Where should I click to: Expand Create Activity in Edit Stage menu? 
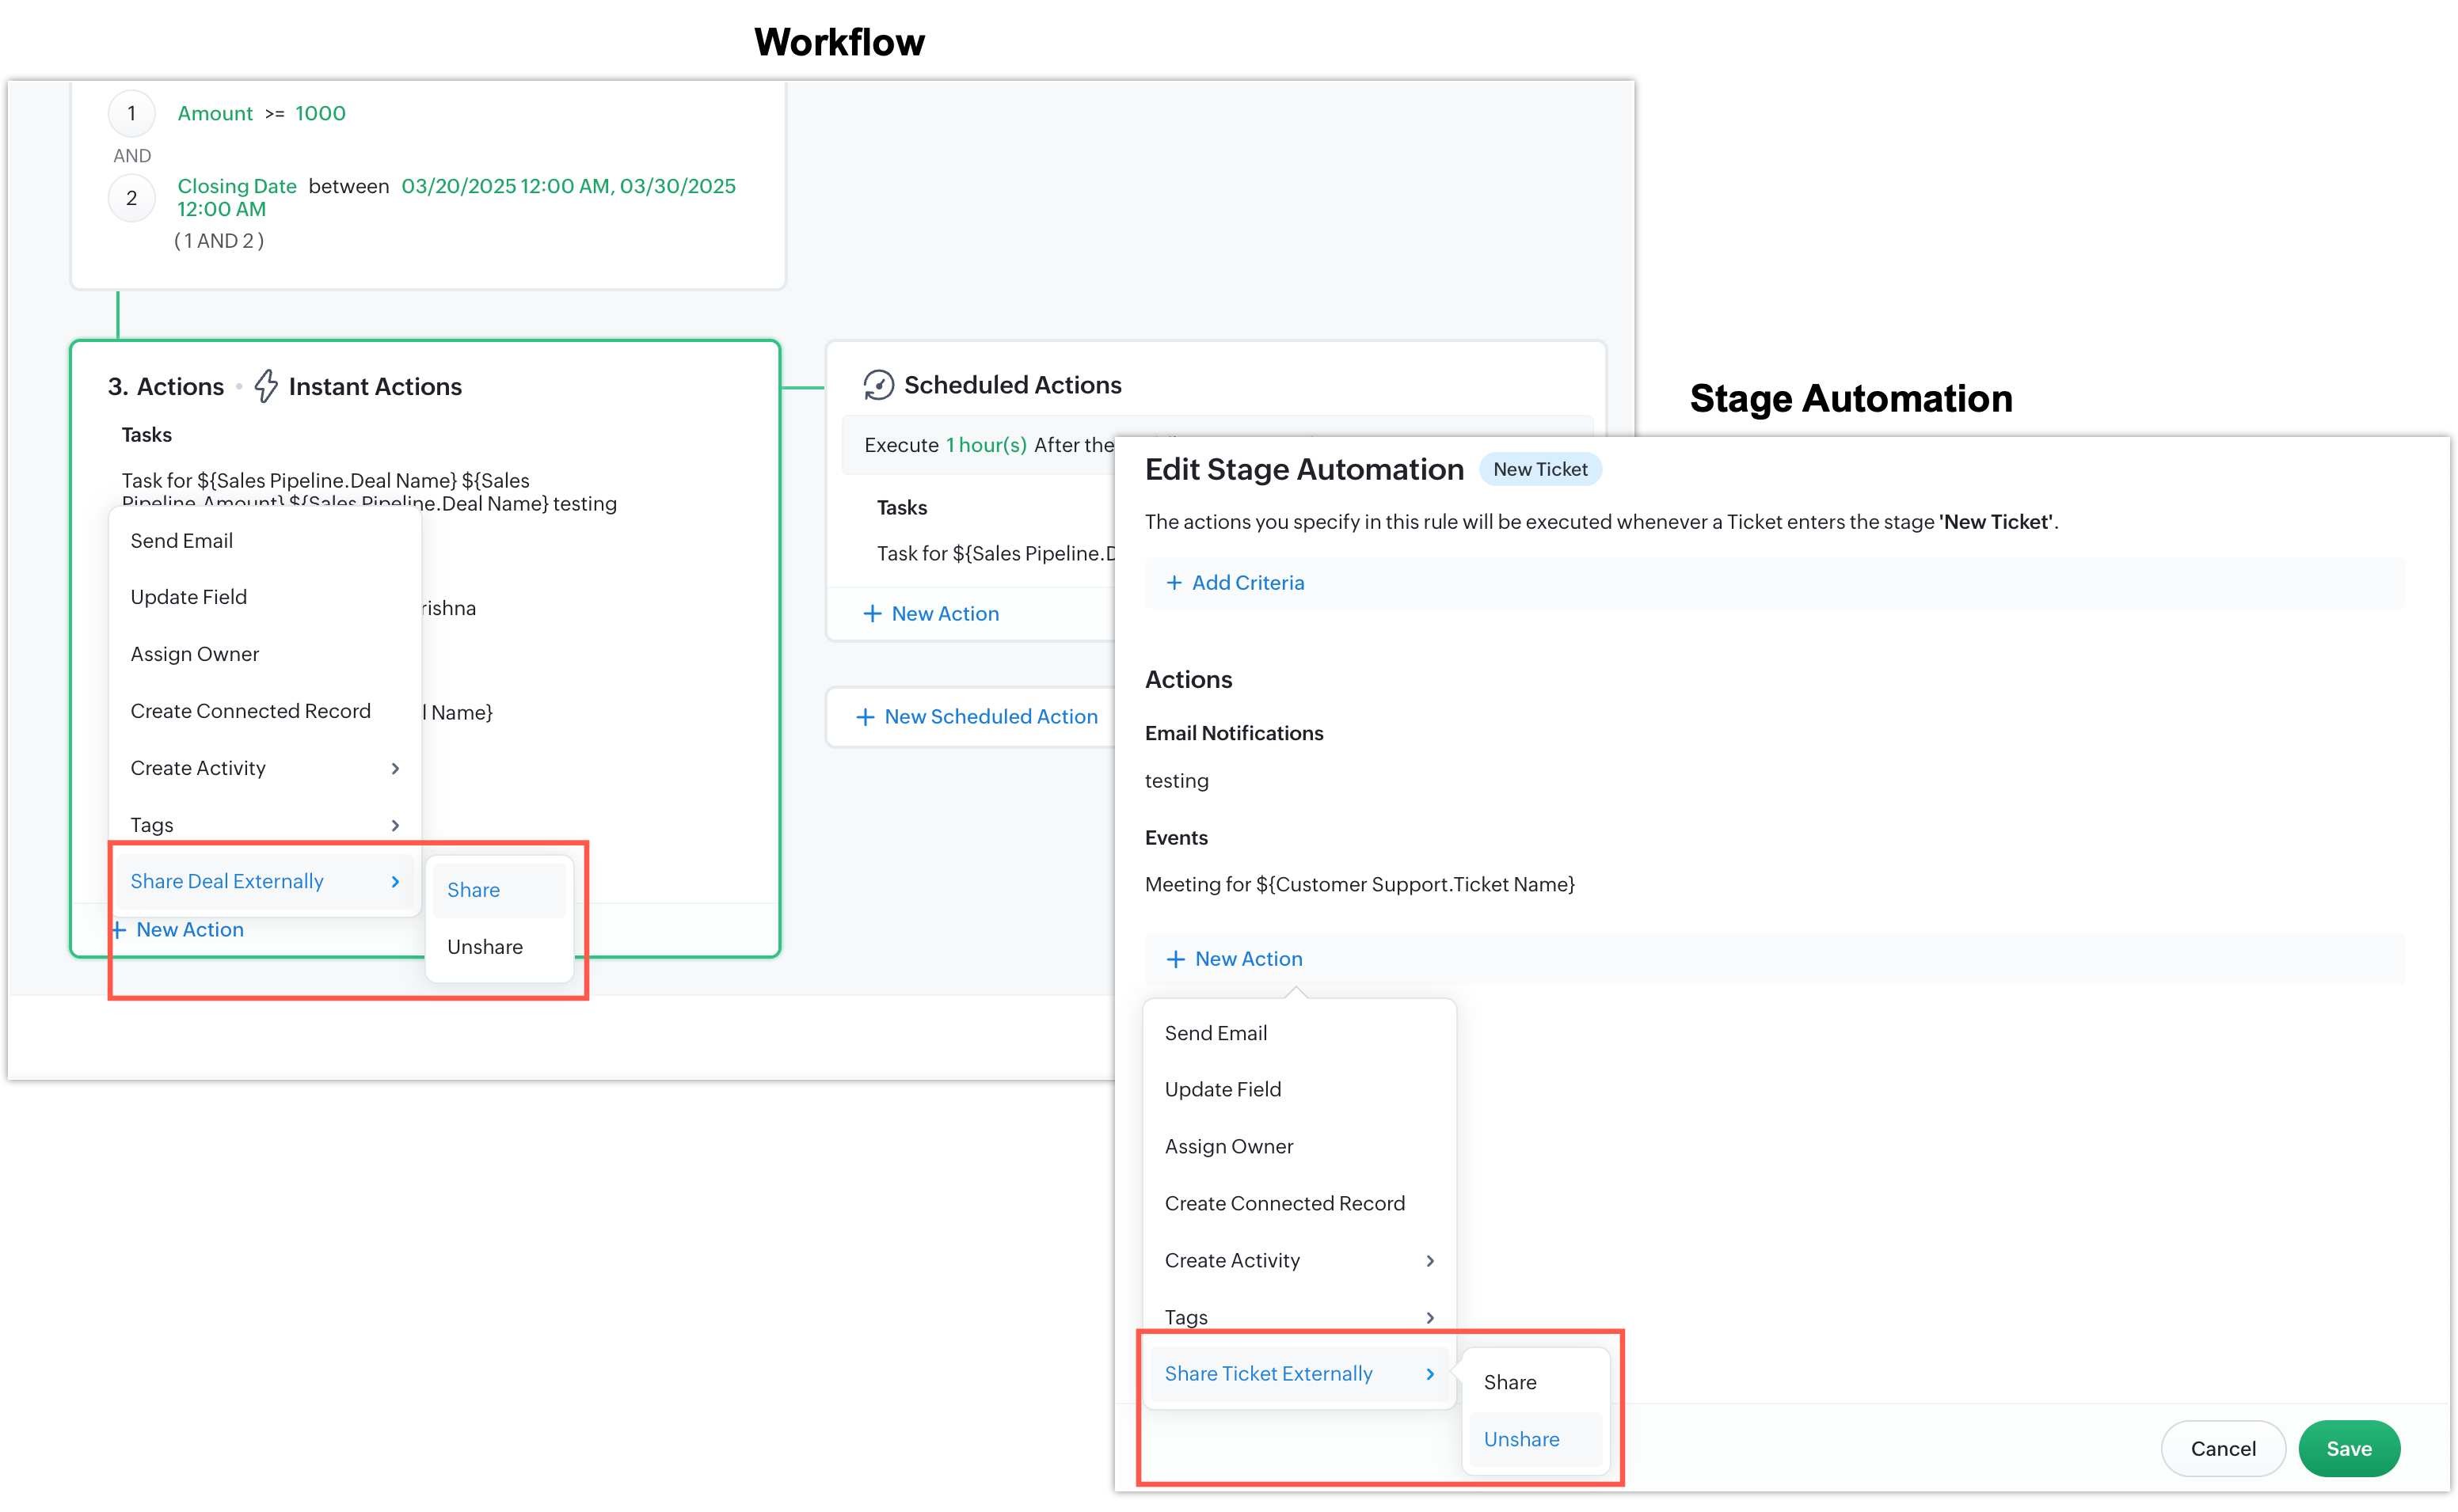[1430, 1261]
